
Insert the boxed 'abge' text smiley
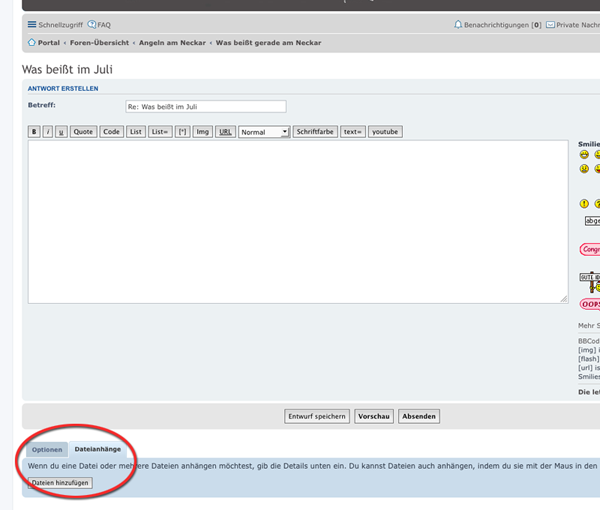(x=592, y=221)
